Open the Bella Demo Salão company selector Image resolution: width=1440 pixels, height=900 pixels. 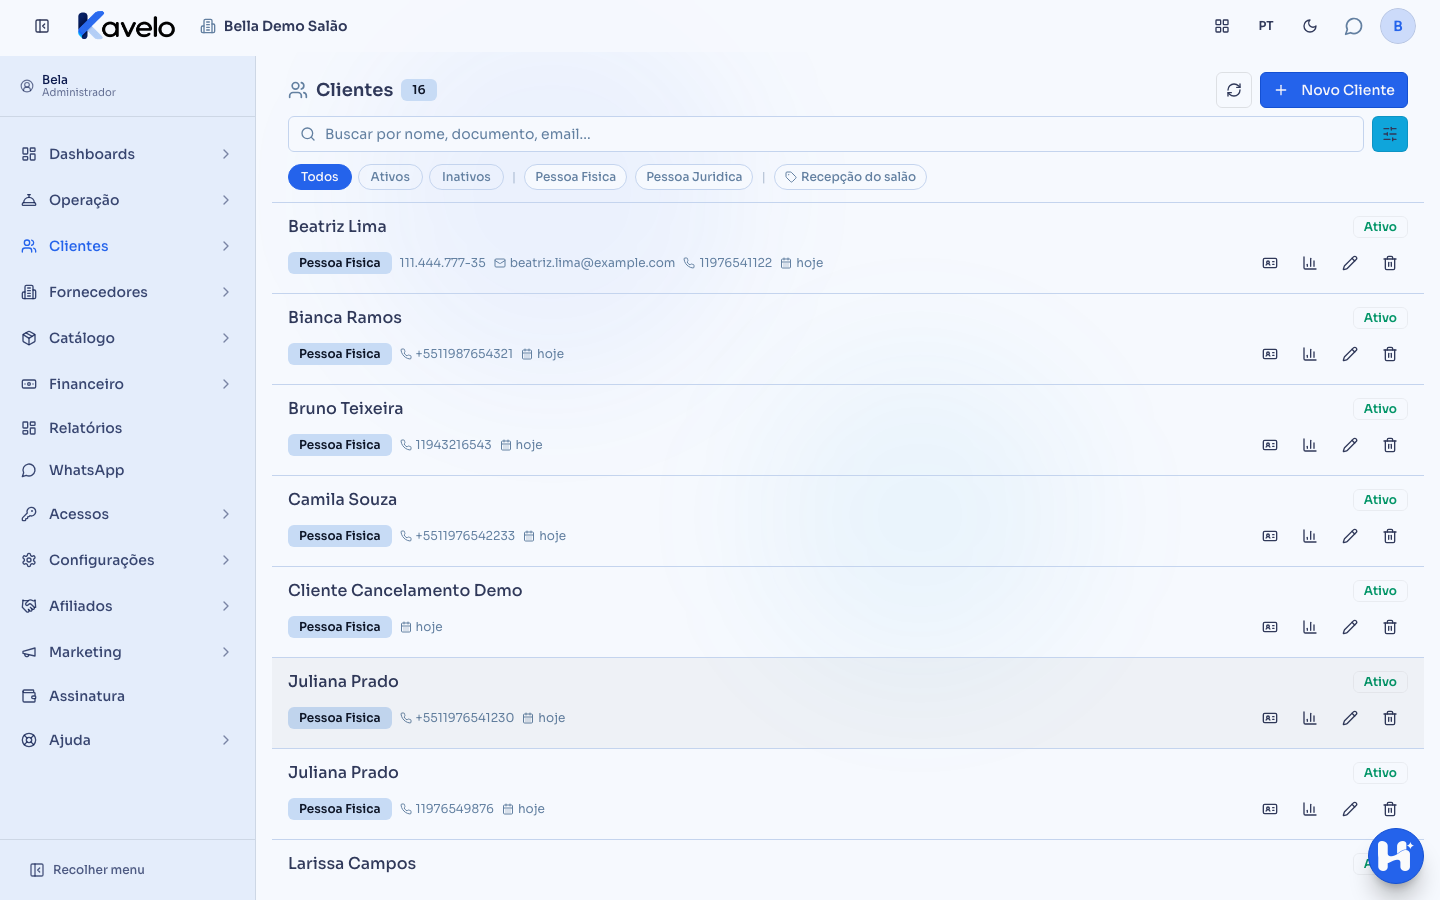(x=274, y=26)
